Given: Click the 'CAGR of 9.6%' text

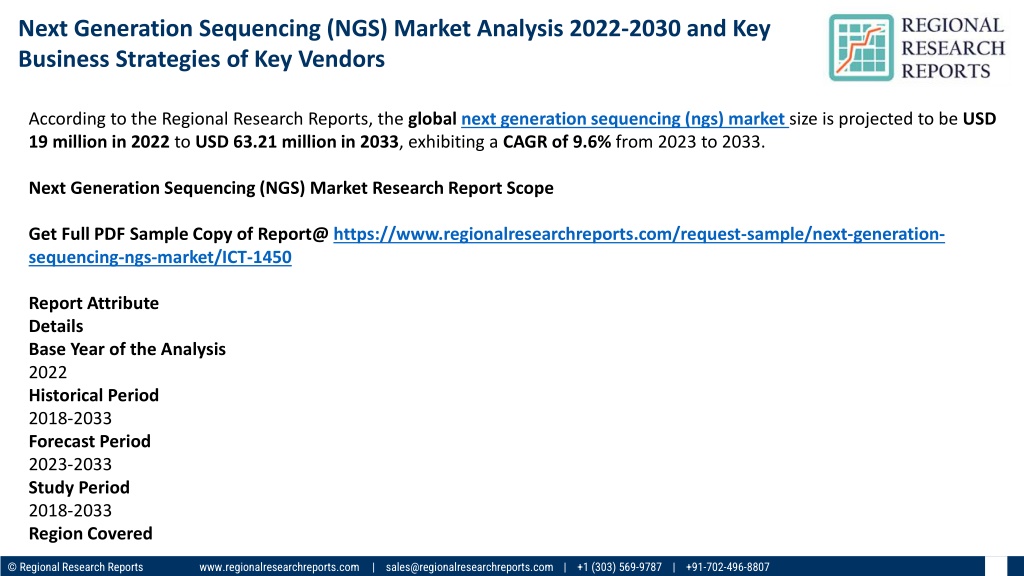Looking at the screenshot, I should [556, 142].
